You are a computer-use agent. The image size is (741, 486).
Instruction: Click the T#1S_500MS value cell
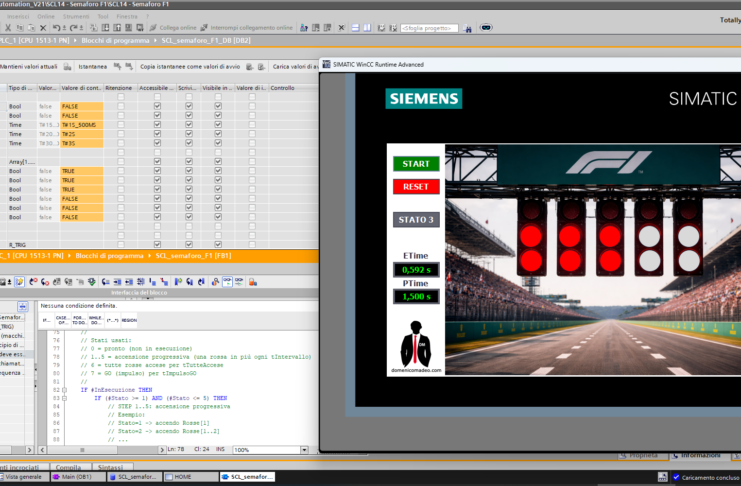81,125
